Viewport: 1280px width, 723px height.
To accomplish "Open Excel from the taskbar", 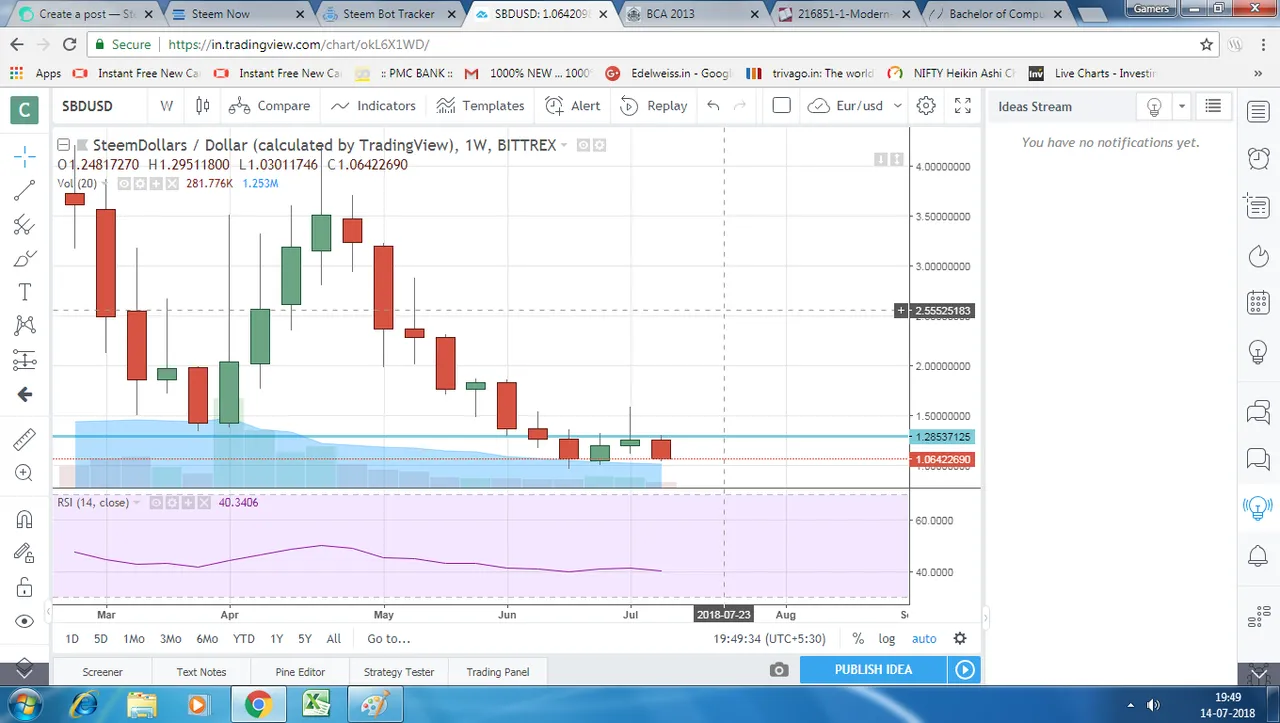I will (316, 704).
